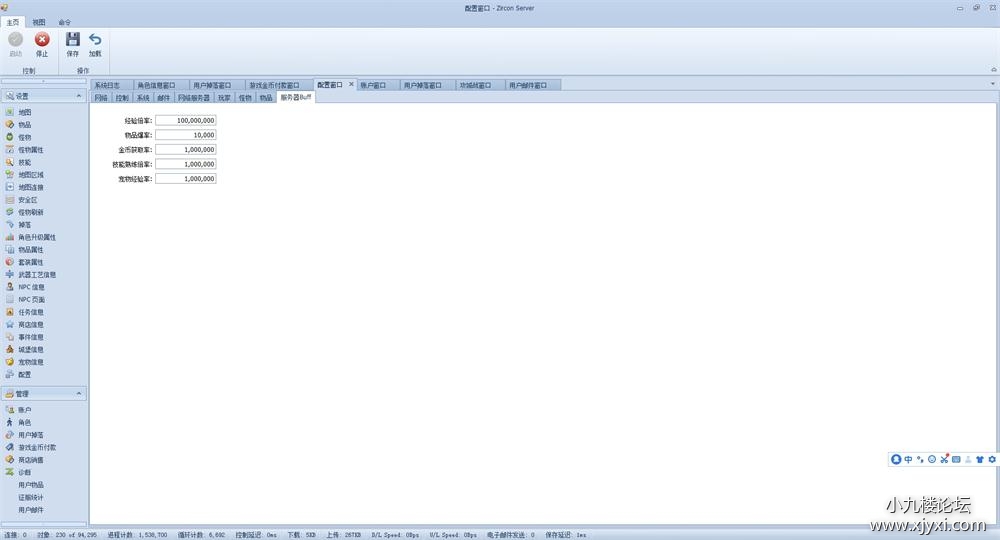Open 账户 accounts under management
The height and width of the screenshot is (540, 1000).
[x=25, y=410]
